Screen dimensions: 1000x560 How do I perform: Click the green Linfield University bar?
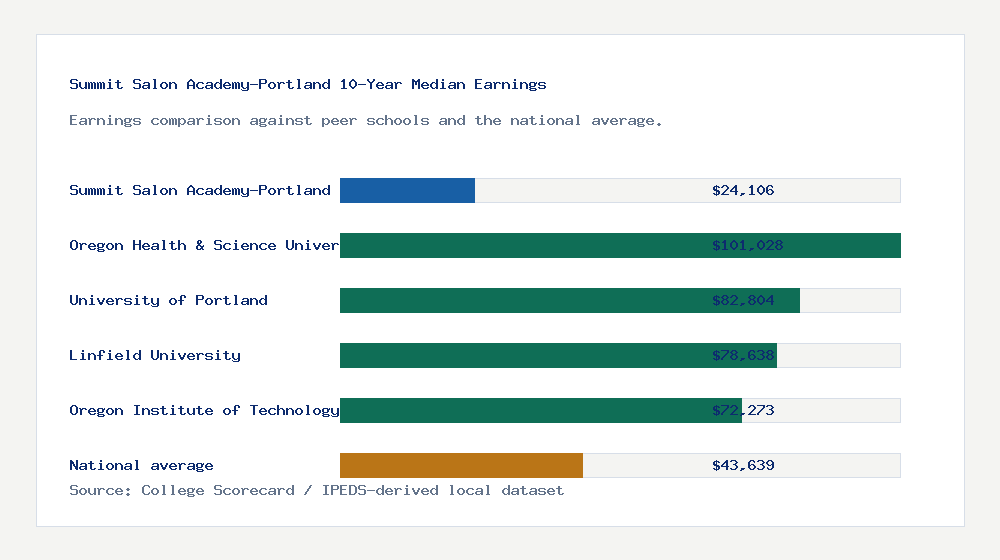558,355
